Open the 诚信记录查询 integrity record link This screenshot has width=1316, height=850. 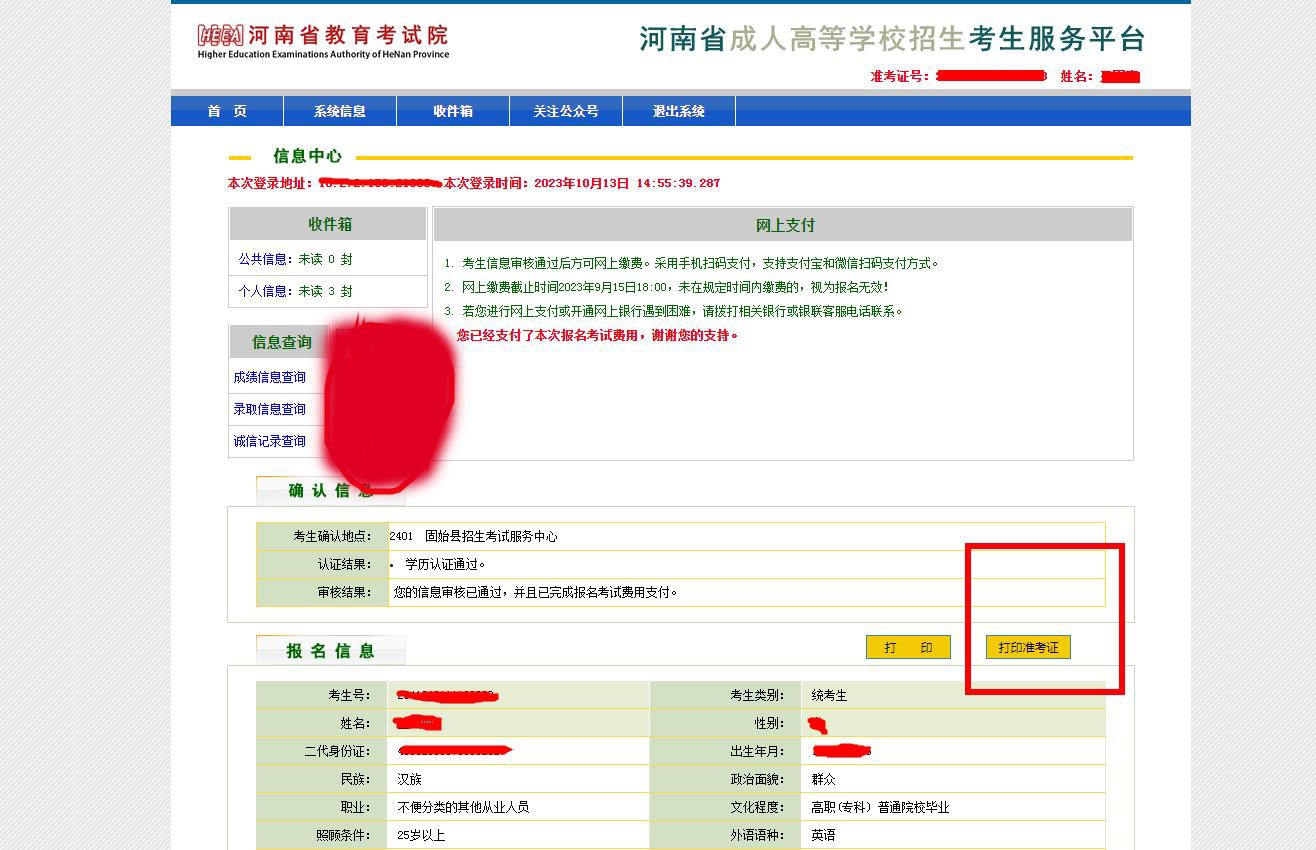coord(270,441)
